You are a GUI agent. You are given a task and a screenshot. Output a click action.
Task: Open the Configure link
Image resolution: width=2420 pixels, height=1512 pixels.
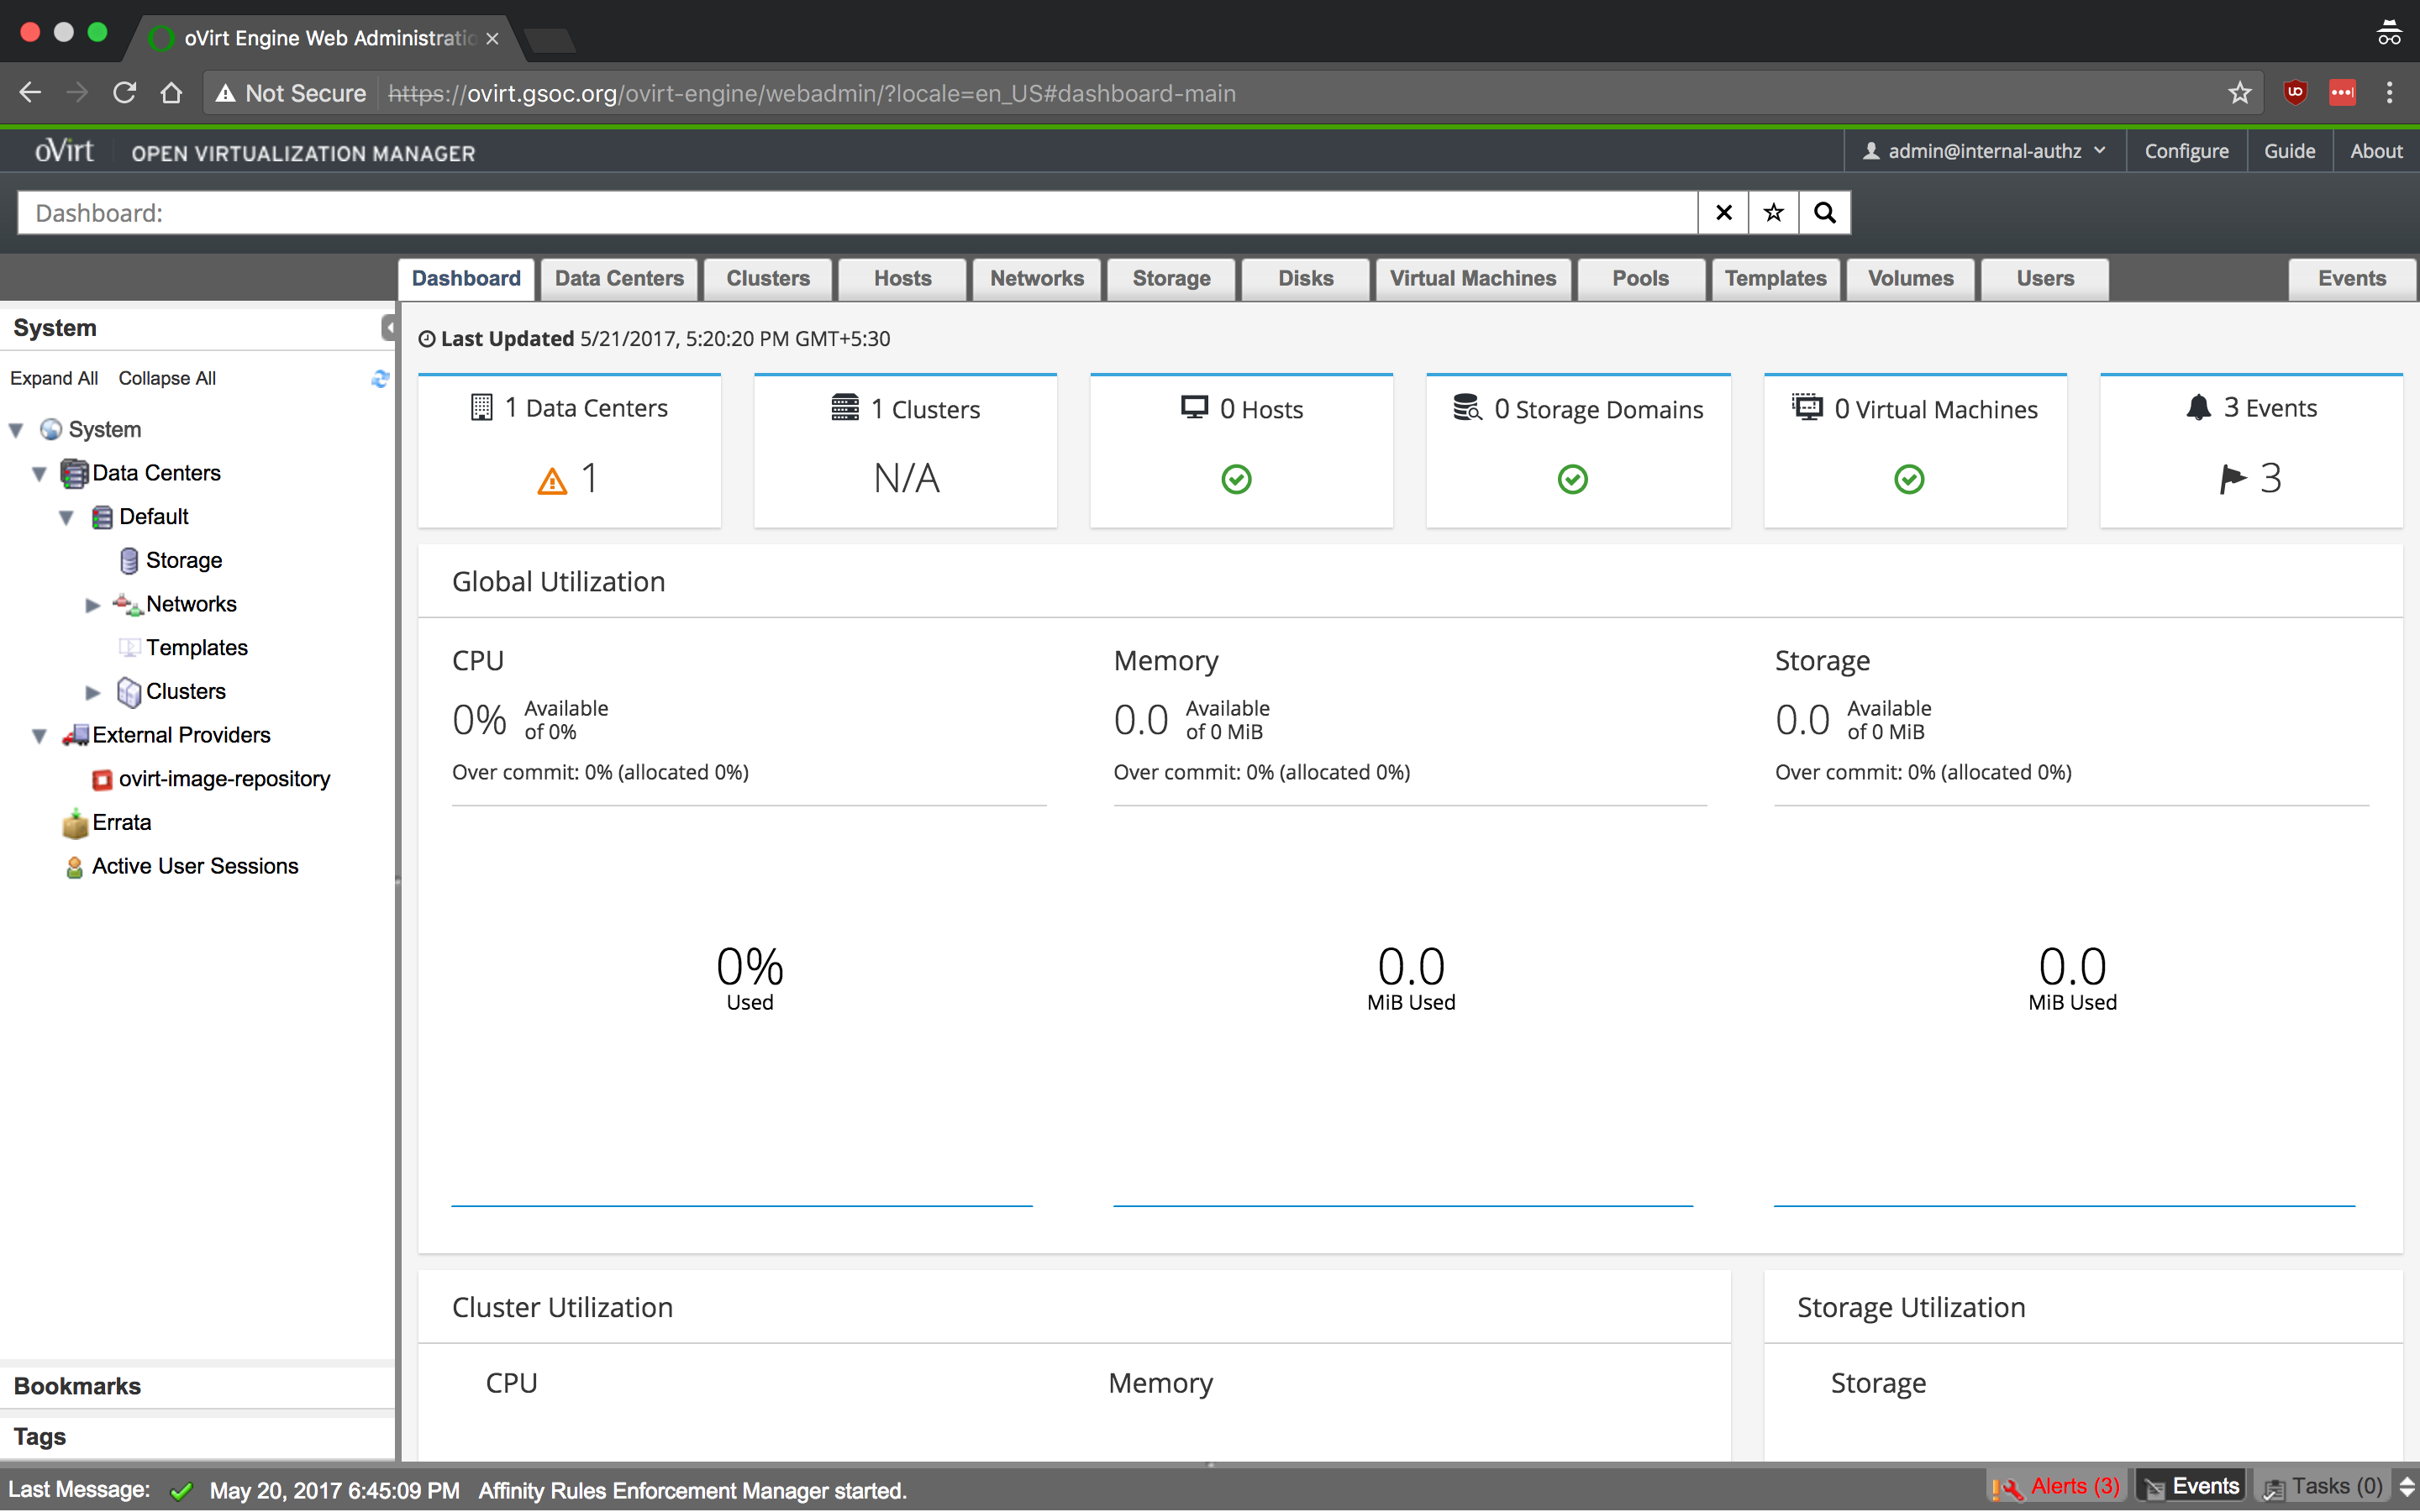[x=2186, y=151]
